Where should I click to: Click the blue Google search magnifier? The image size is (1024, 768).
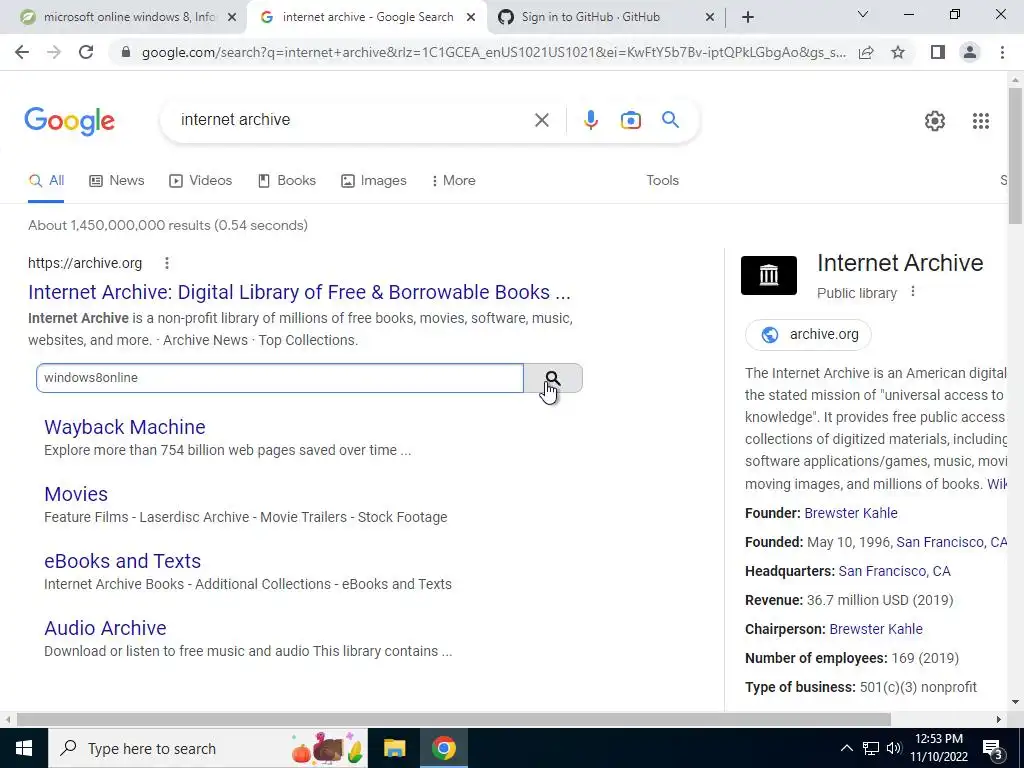coord(670,120)
